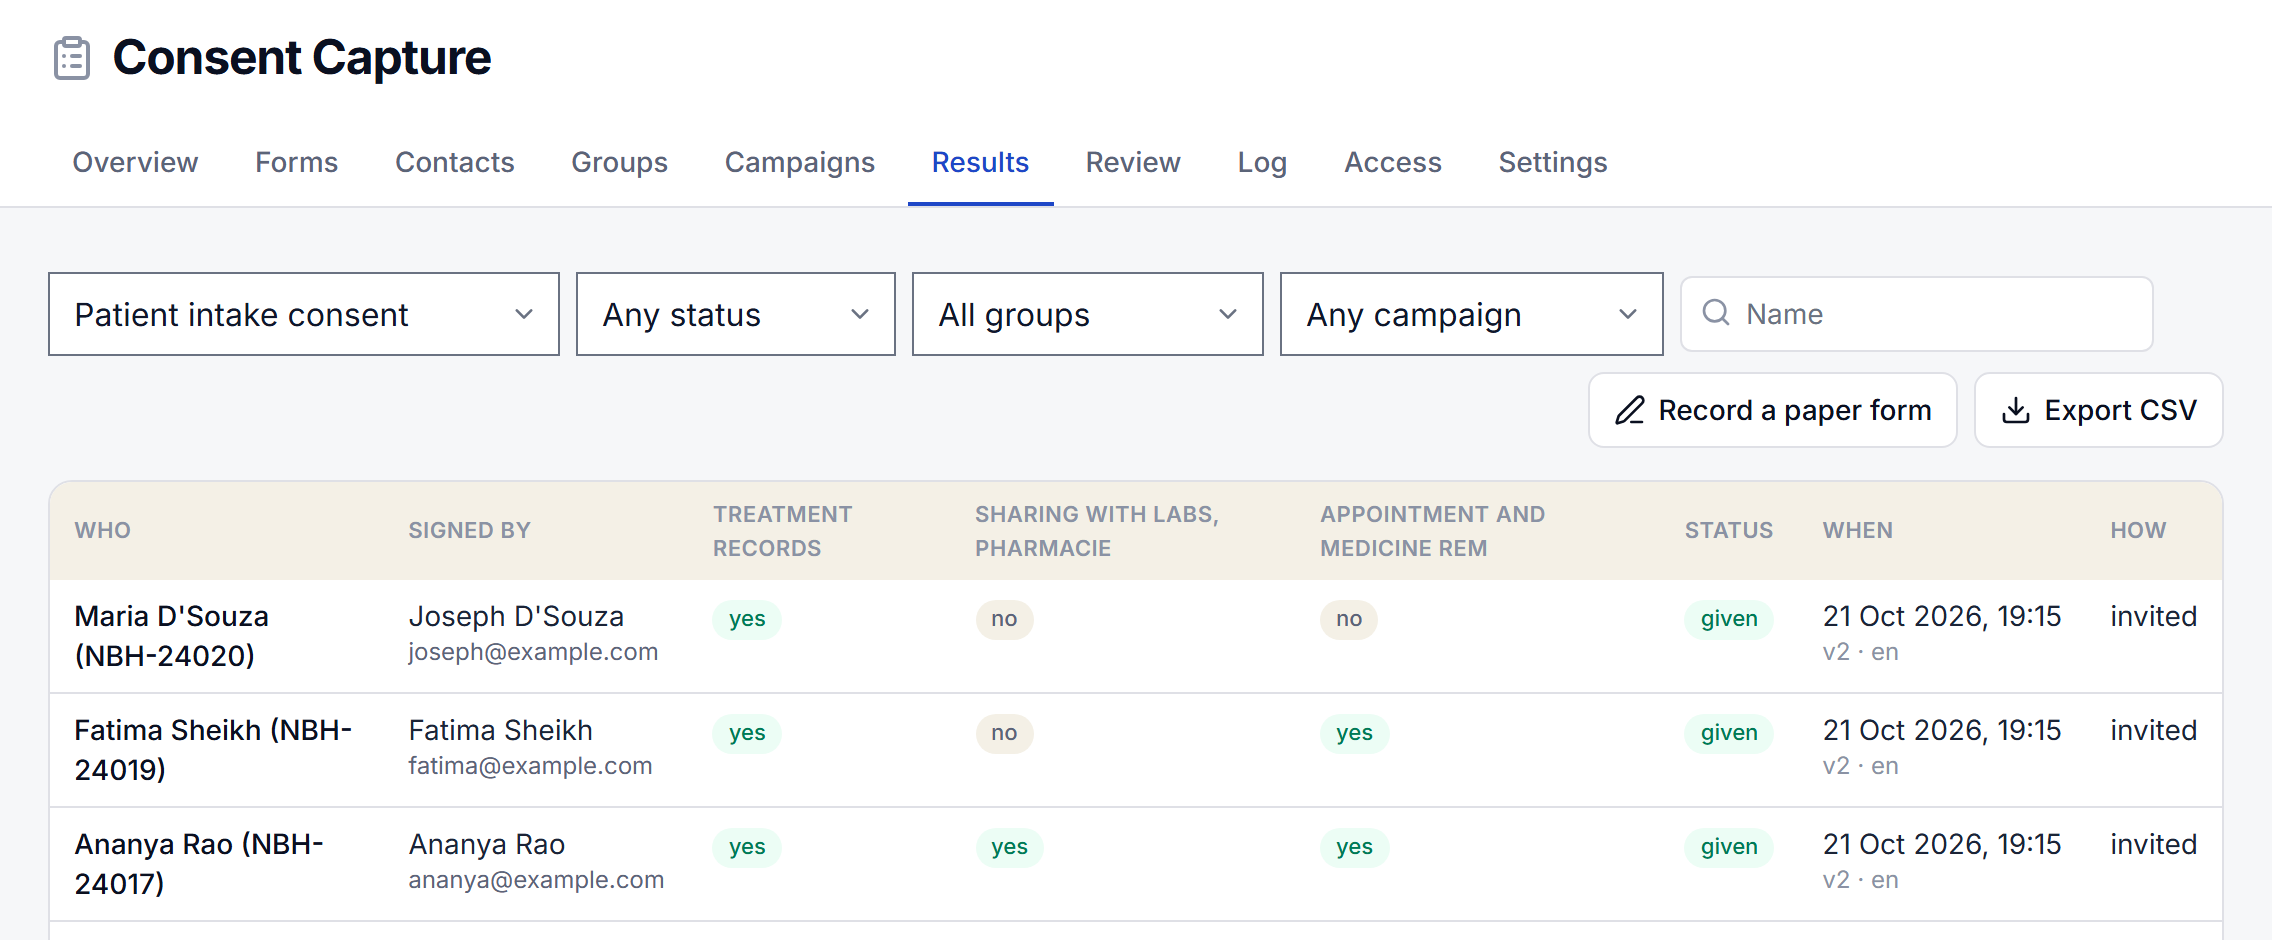Click ananya@example.com email text

coord(536,880)
